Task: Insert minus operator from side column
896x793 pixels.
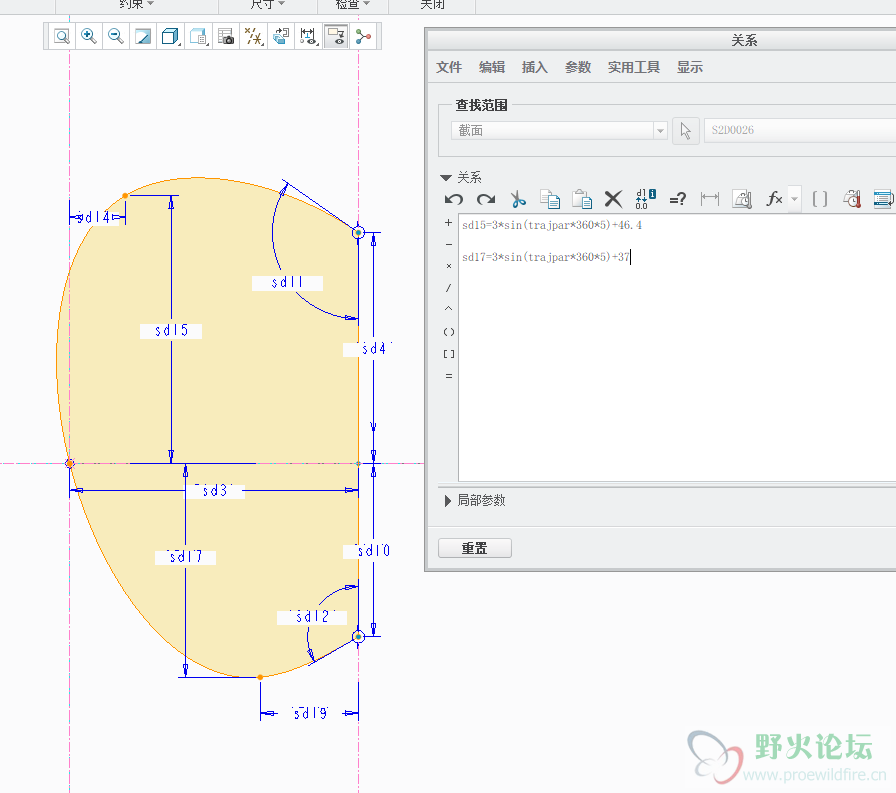Action: click(449, 245)
